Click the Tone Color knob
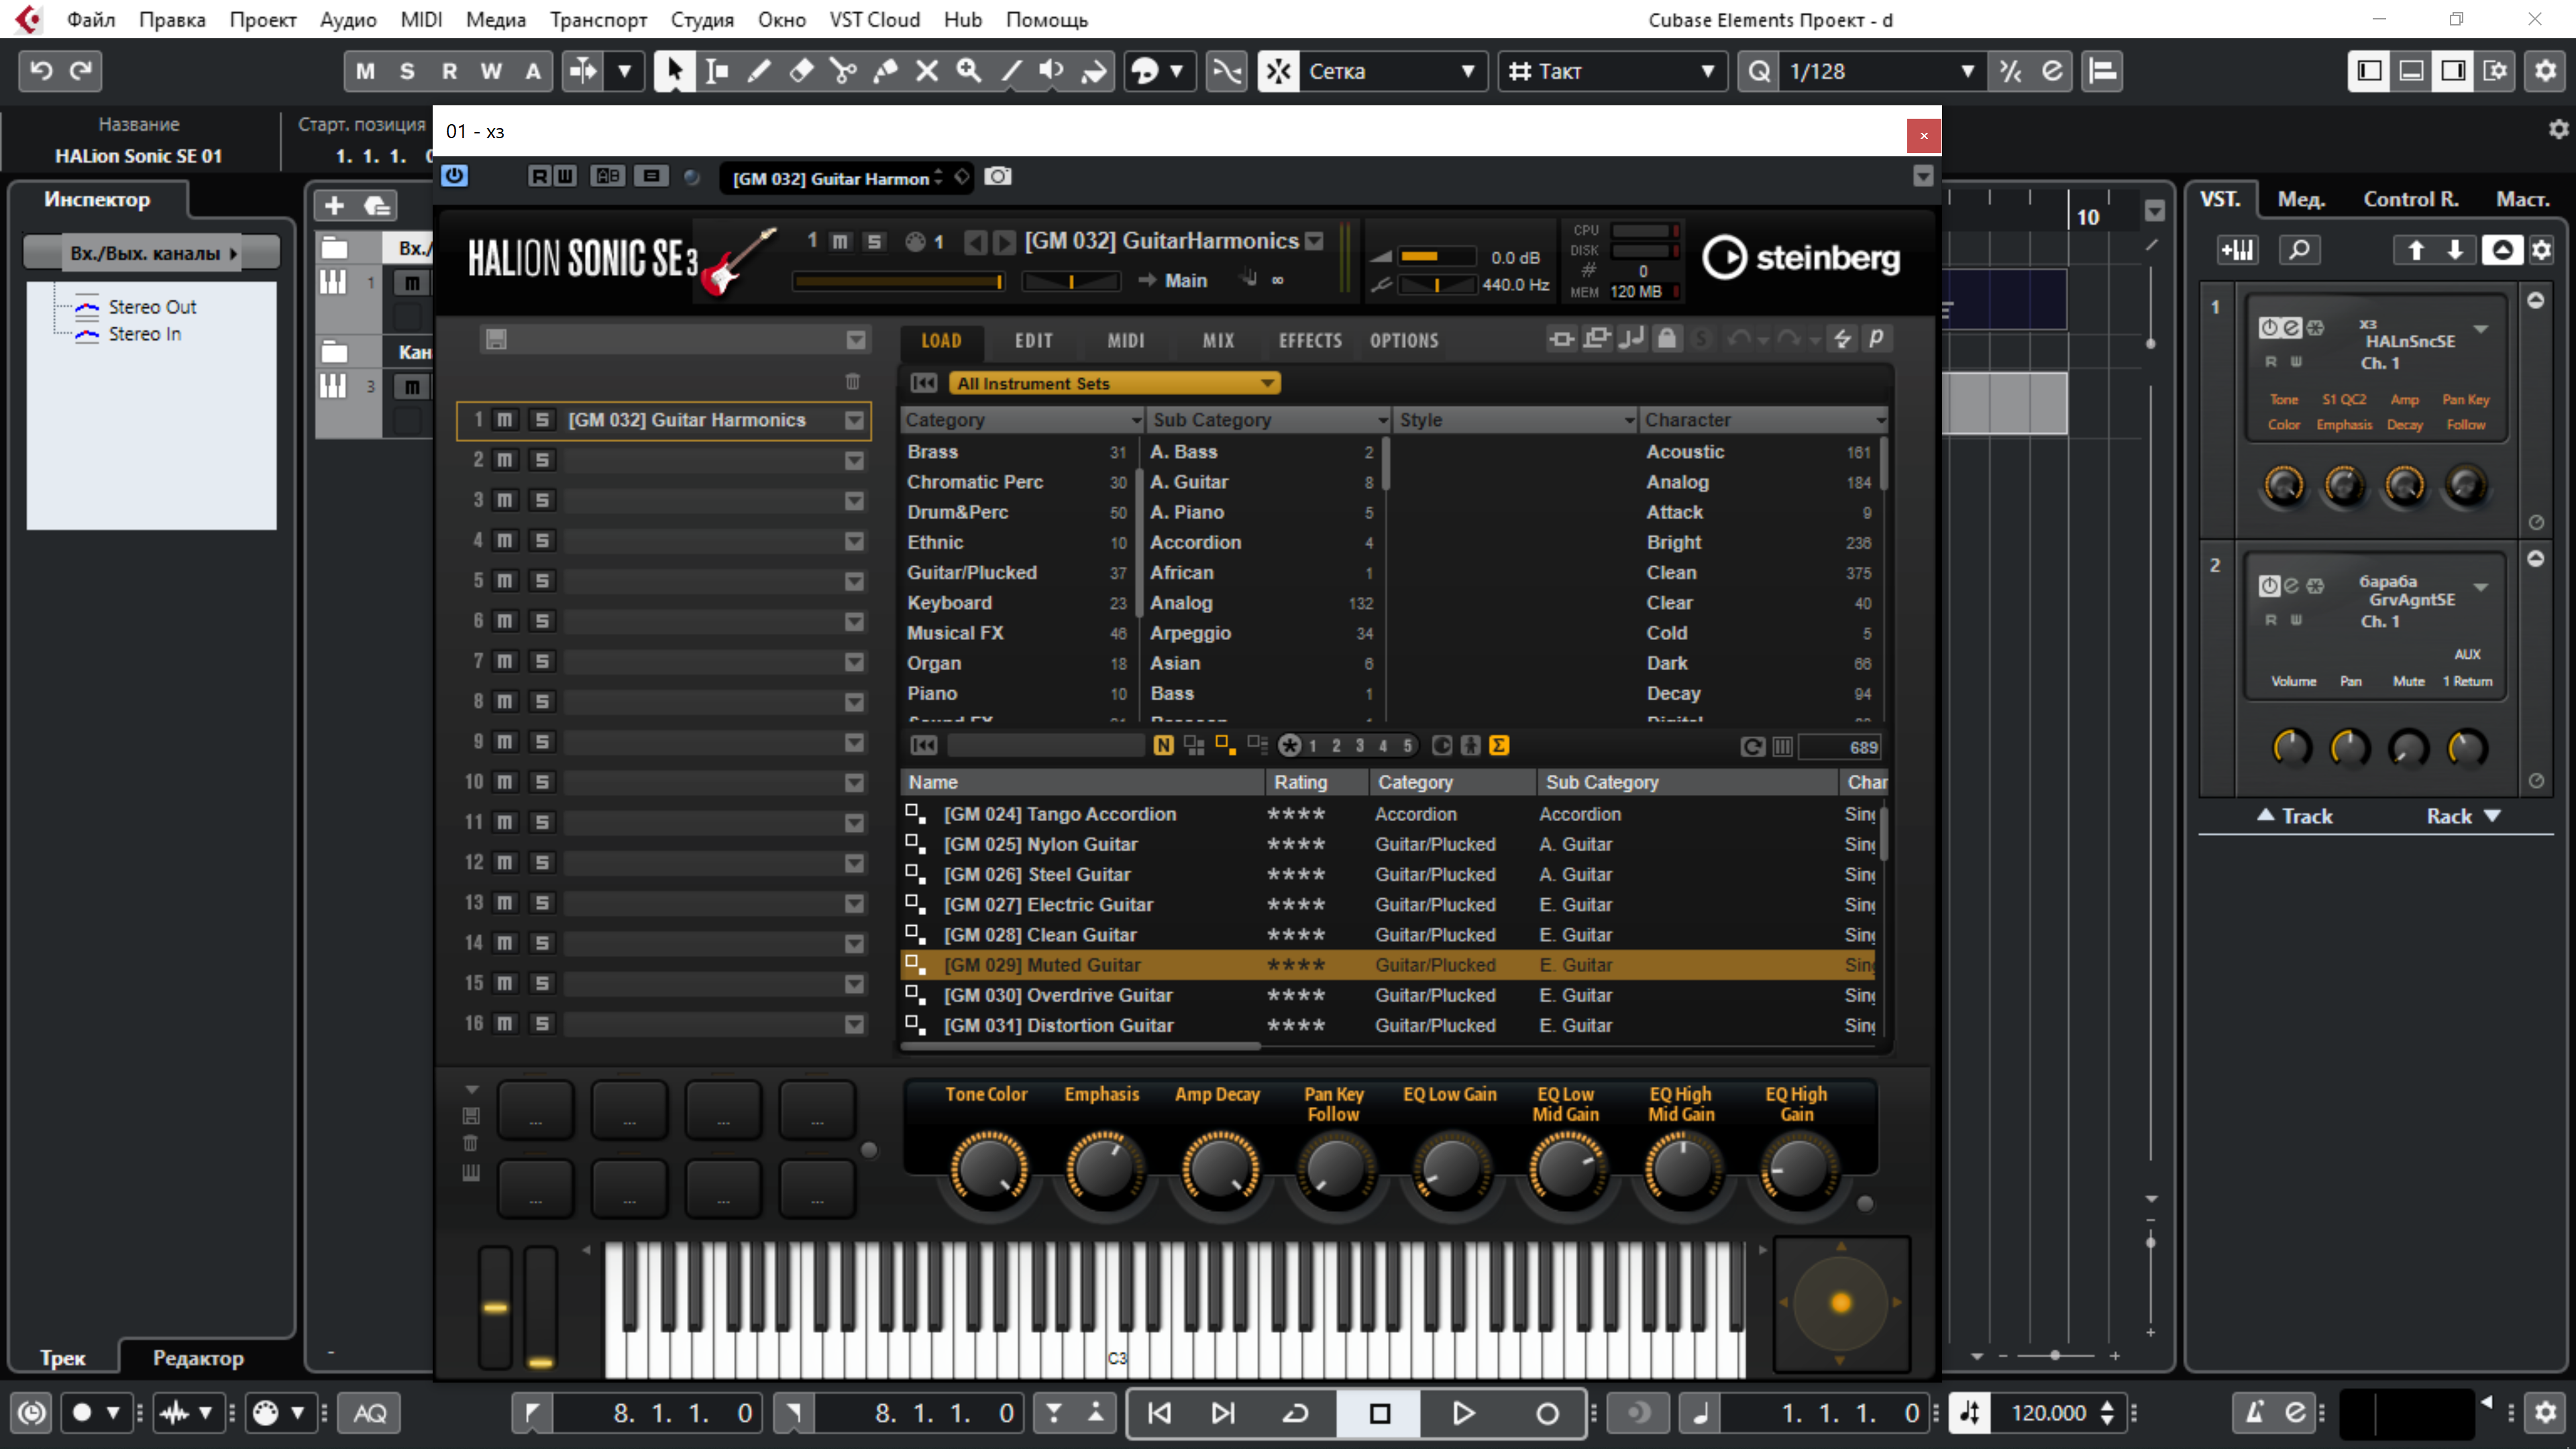 (x=988, y=1167)
